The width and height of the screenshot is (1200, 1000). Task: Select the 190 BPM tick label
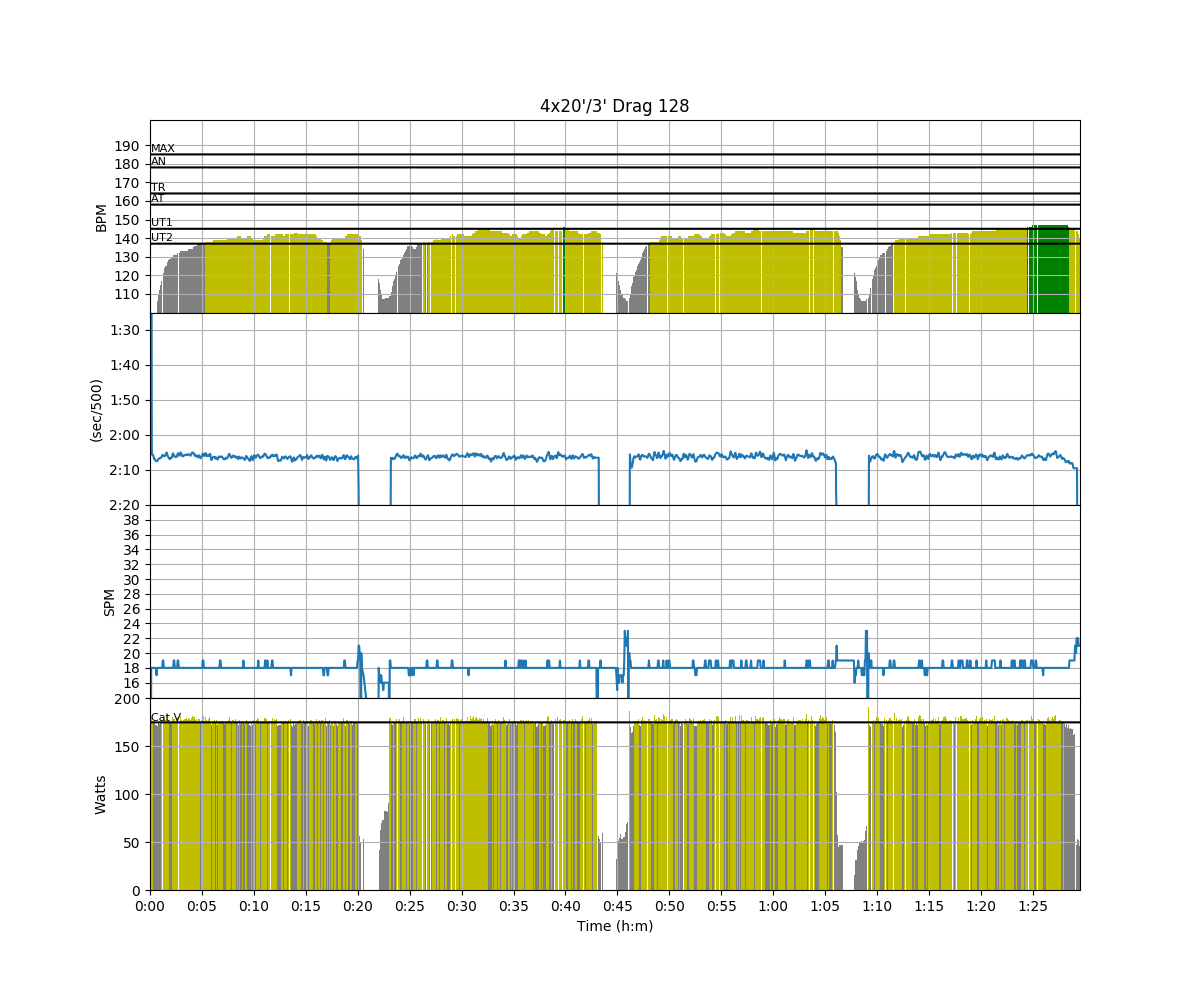coord(126,146)
